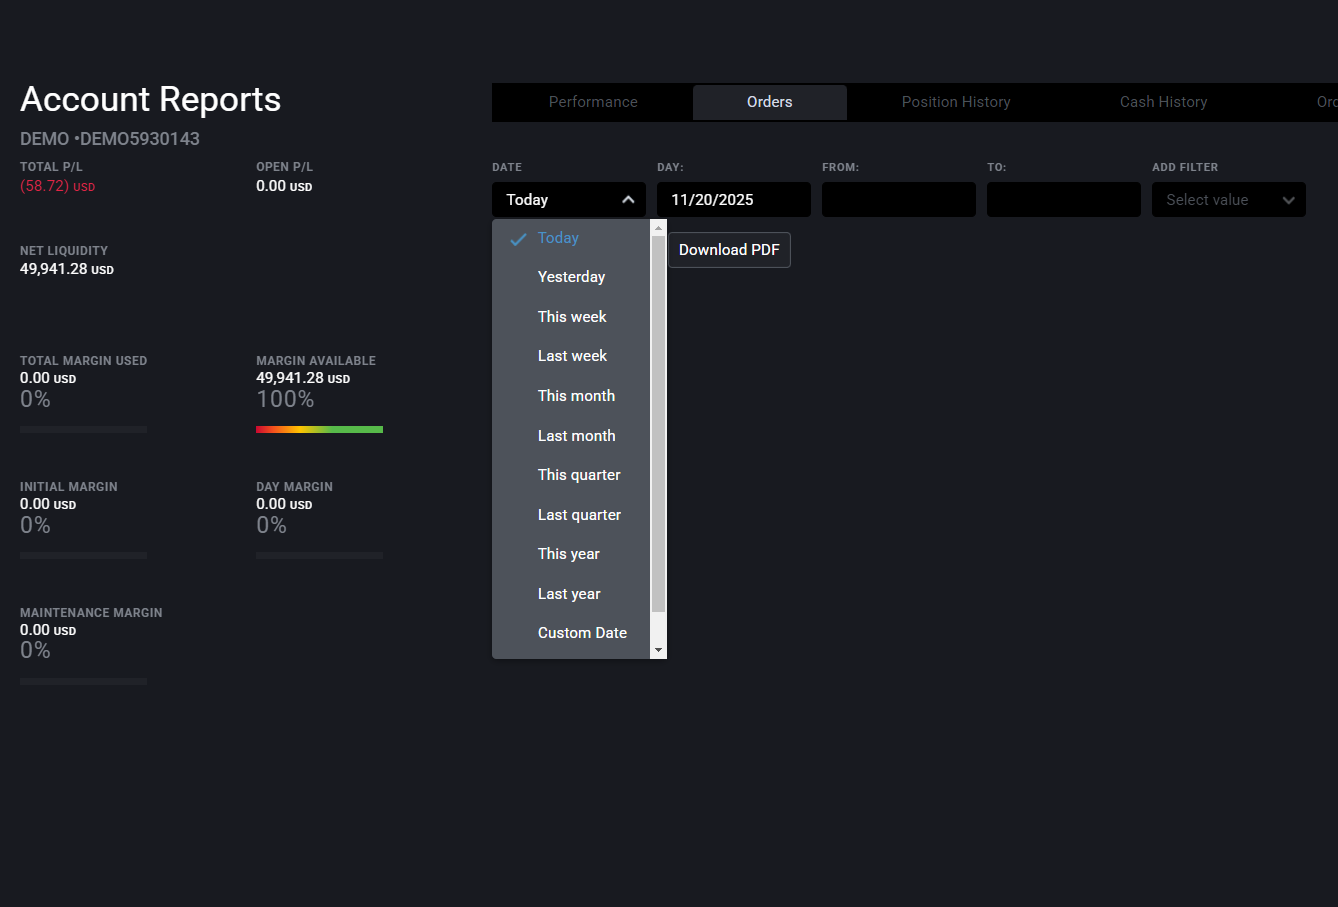Image resolution: width=1338 pixels, height=907 pixels.
Task: Click the Day field showing 11/20/2025
Action: pyautogui.click(x=733, y=200)
